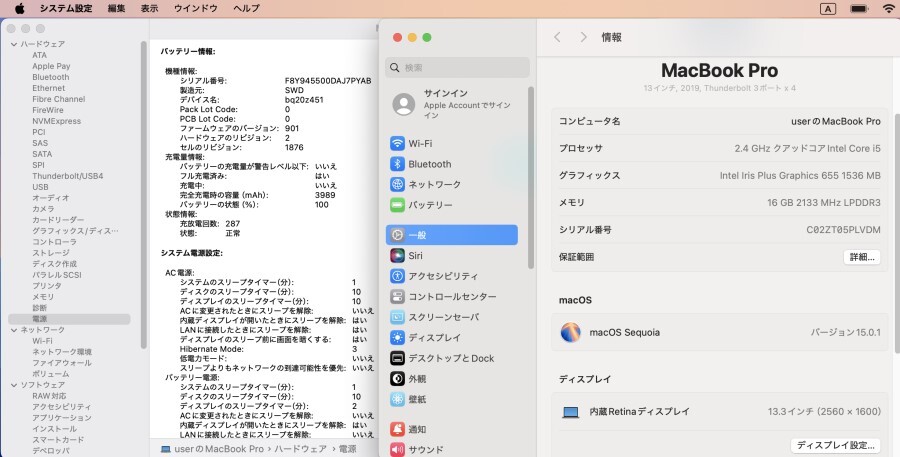This screenshot has height=457, width=900.
Task: Click the 内蔵Retinaディスプレイ laptop icon
Action: (571, 412)
